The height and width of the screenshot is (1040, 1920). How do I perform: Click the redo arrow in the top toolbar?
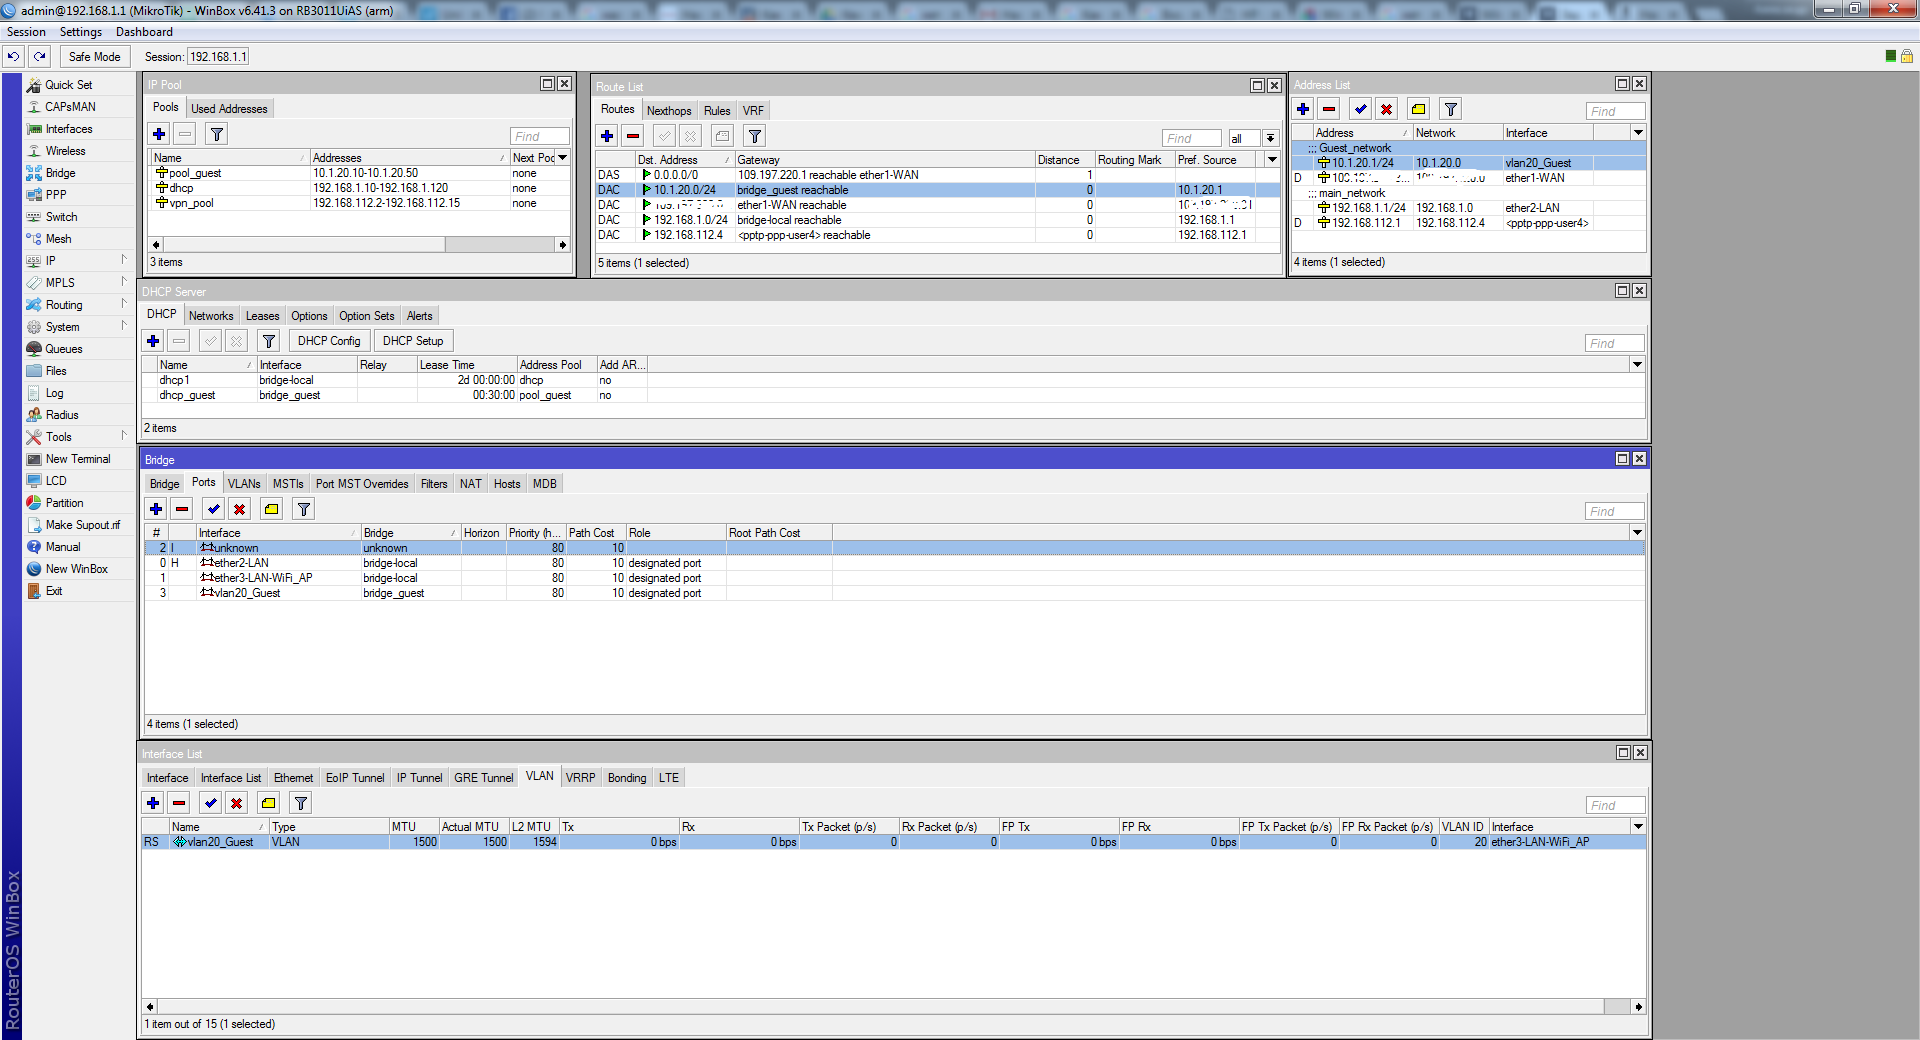(x=40, y=57)
